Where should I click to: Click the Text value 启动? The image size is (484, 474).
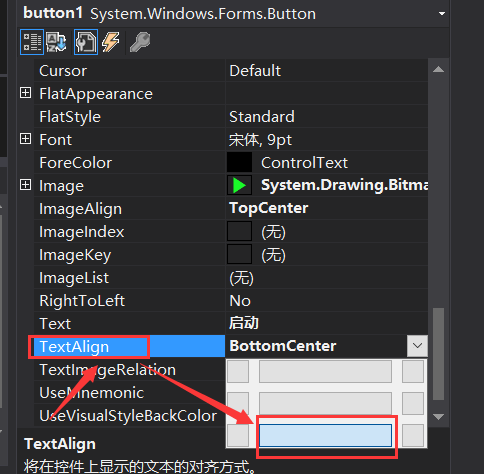(x=244, y=323)
